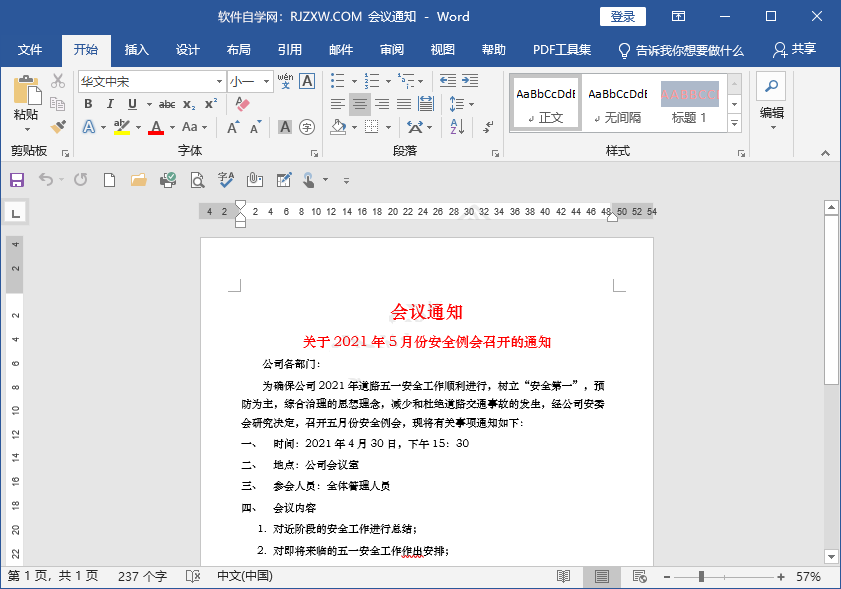Toggle subscript formatting
Image resolution: width=841 pixels, height=589 pixels.
point(188,103)
